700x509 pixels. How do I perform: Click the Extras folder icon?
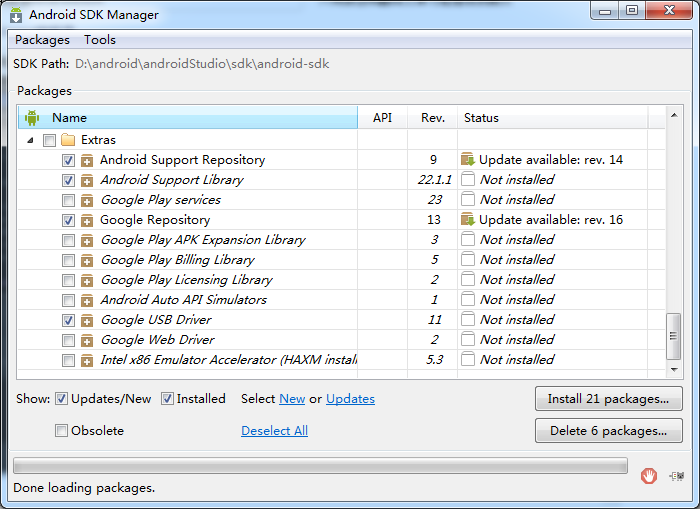pyautogui.click(x=68, y=140)
